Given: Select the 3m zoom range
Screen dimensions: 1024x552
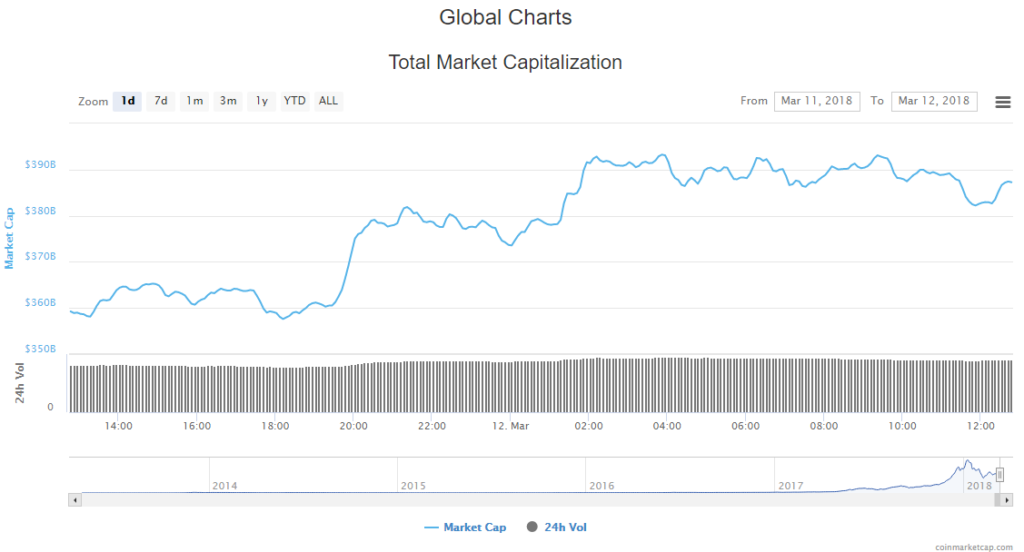Looking at the screenshot, I should 228,101.
